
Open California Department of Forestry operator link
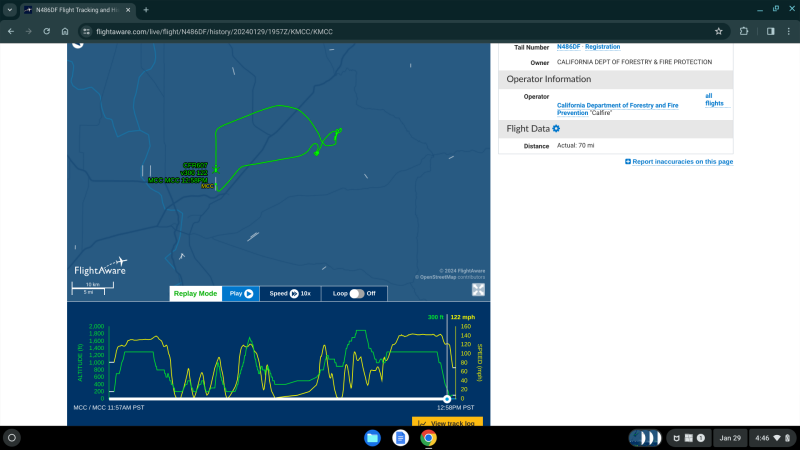pyautogui.click(x=617, y=109)
